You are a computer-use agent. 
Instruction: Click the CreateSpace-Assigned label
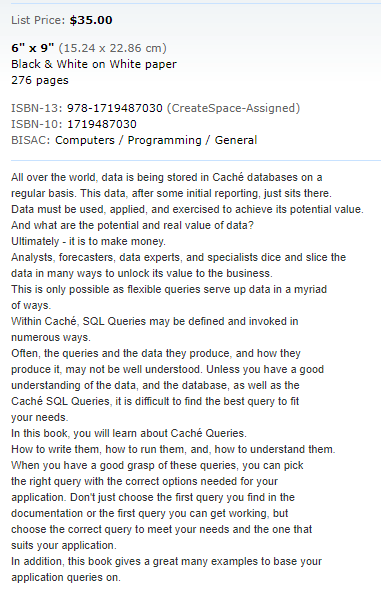tap(233, 108)
